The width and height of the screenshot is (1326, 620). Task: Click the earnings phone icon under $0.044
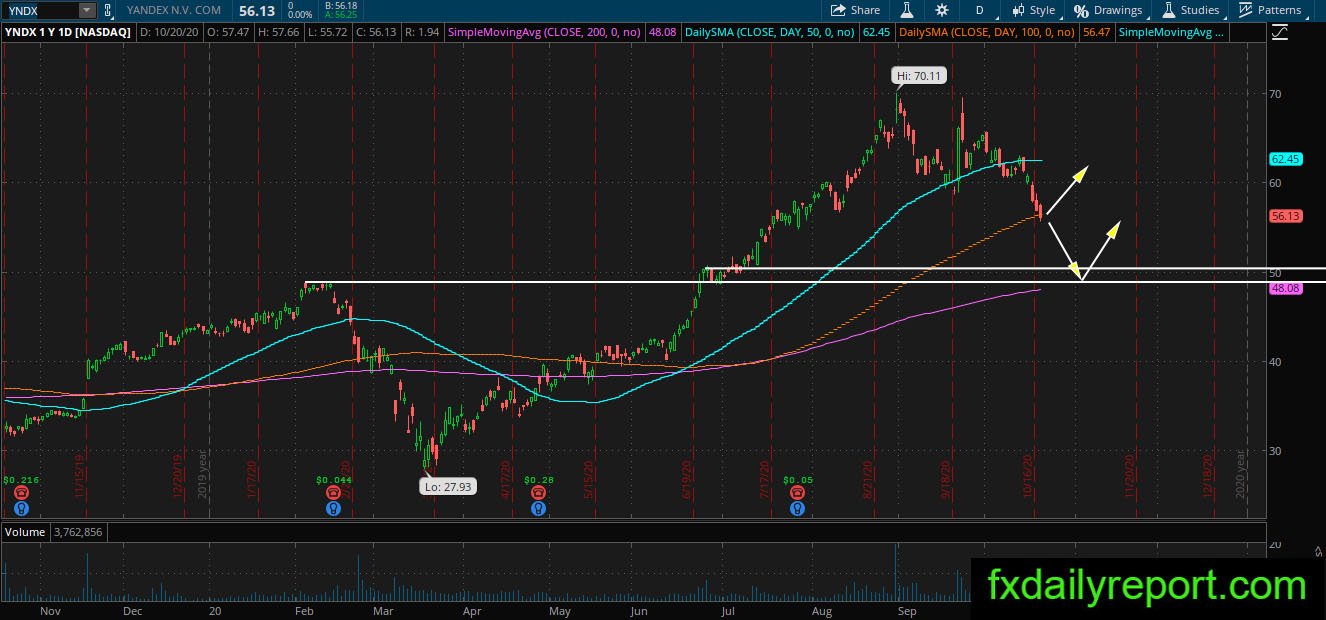(x=332, y=493)
